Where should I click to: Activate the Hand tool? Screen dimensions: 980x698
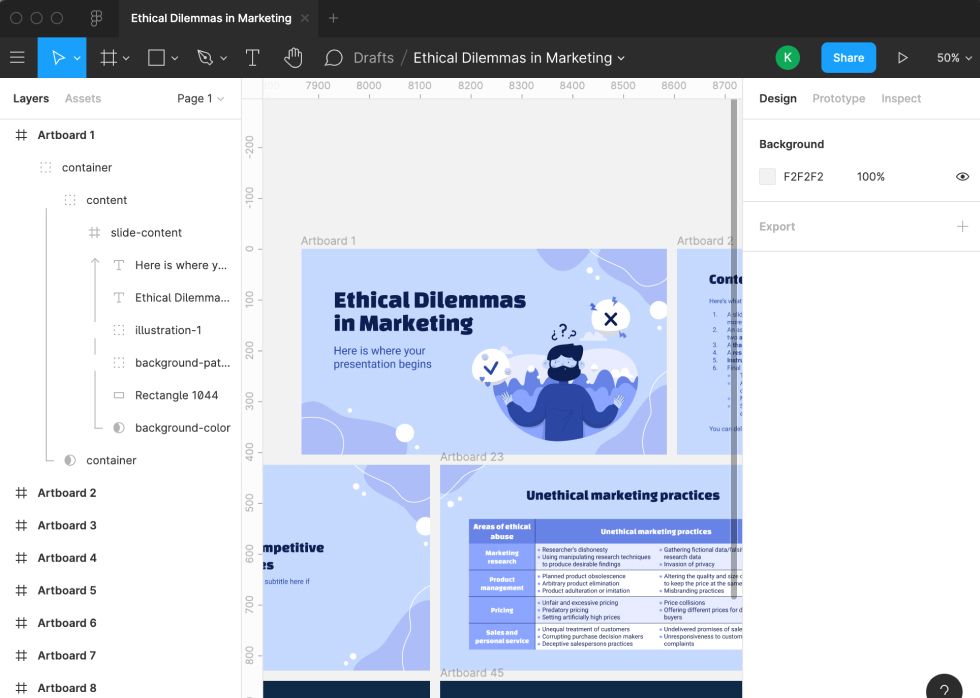[293, 58]
